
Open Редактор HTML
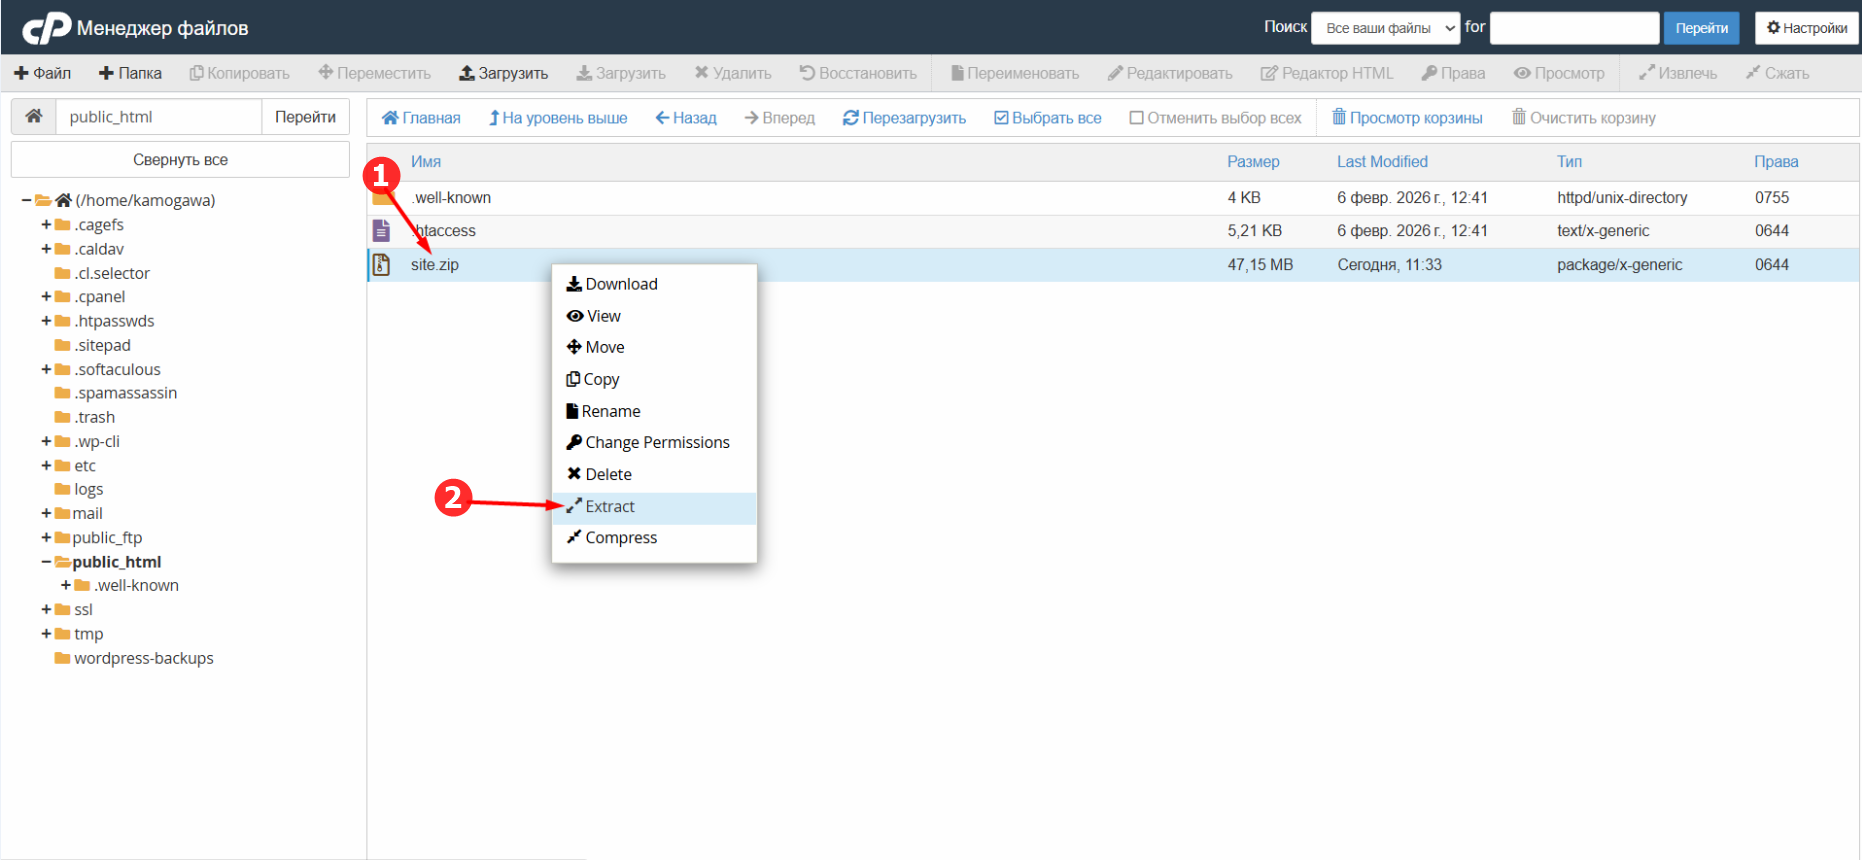pyautogui.click(x=1327, y=73)
